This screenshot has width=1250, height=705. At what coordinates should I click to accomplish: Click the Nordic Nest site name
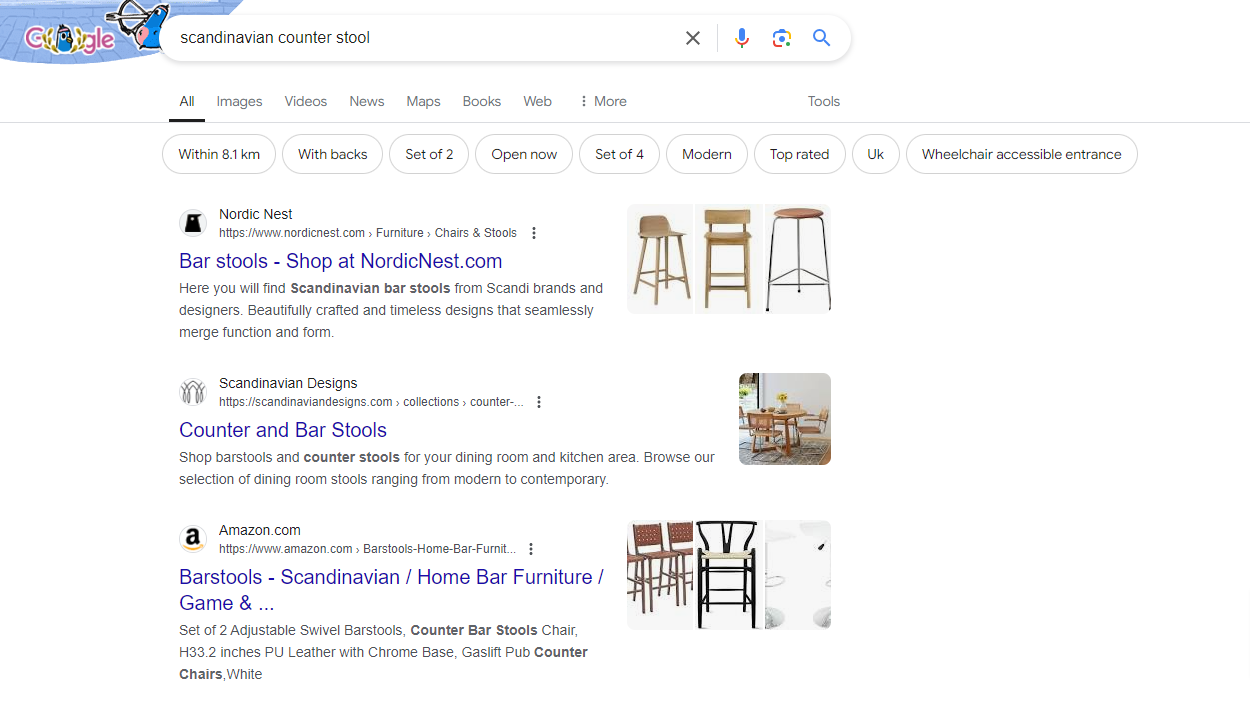click(x=256, y=214)
